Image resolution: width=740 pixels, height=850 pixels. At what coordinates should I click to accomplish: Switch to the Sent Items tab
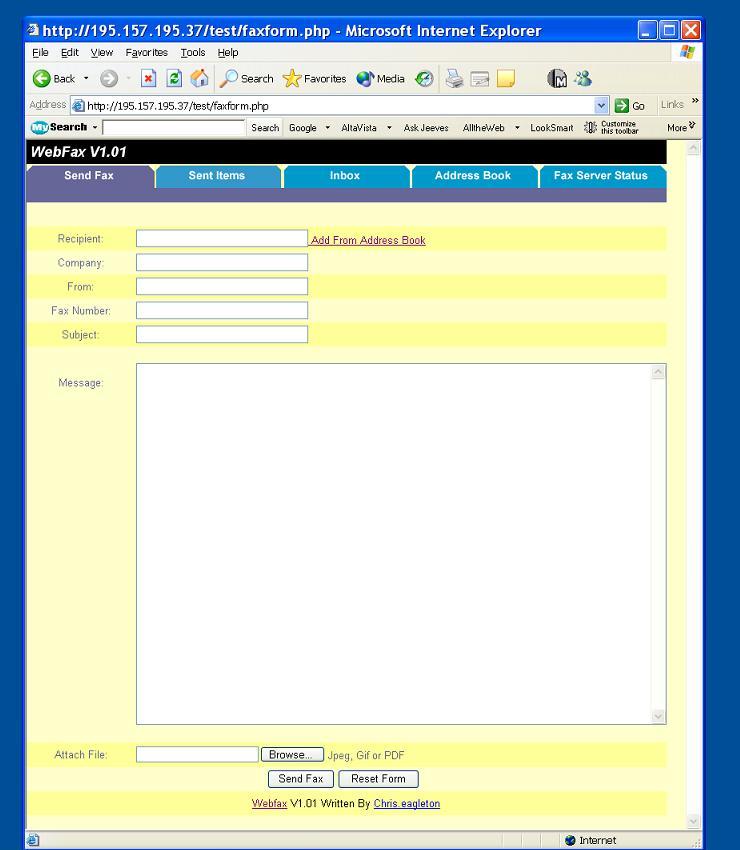coord(217,176)
